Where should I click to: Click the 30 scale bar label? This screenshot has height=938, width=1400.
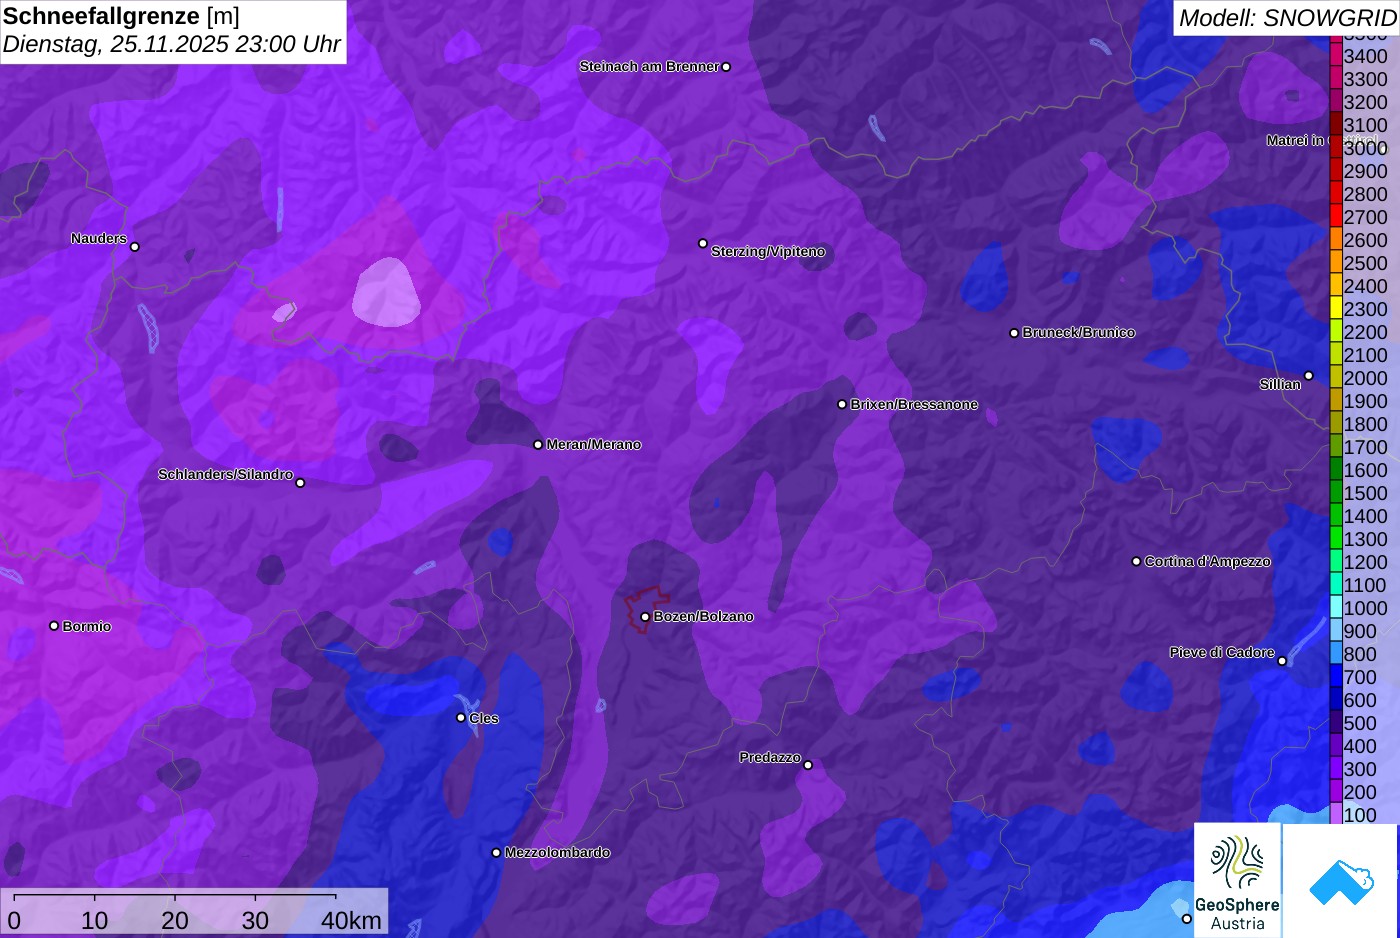click(255, 921)
